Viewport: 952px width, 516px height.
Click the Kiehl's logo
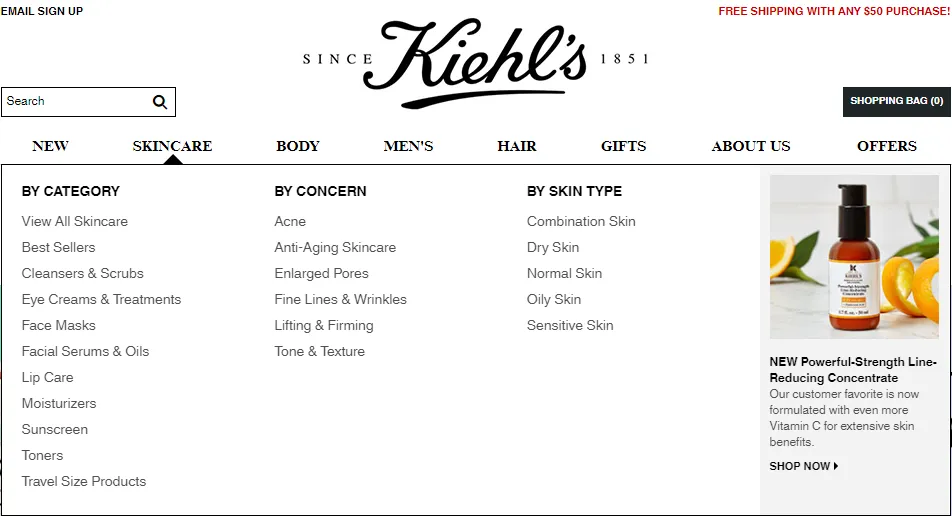point(476,63)
